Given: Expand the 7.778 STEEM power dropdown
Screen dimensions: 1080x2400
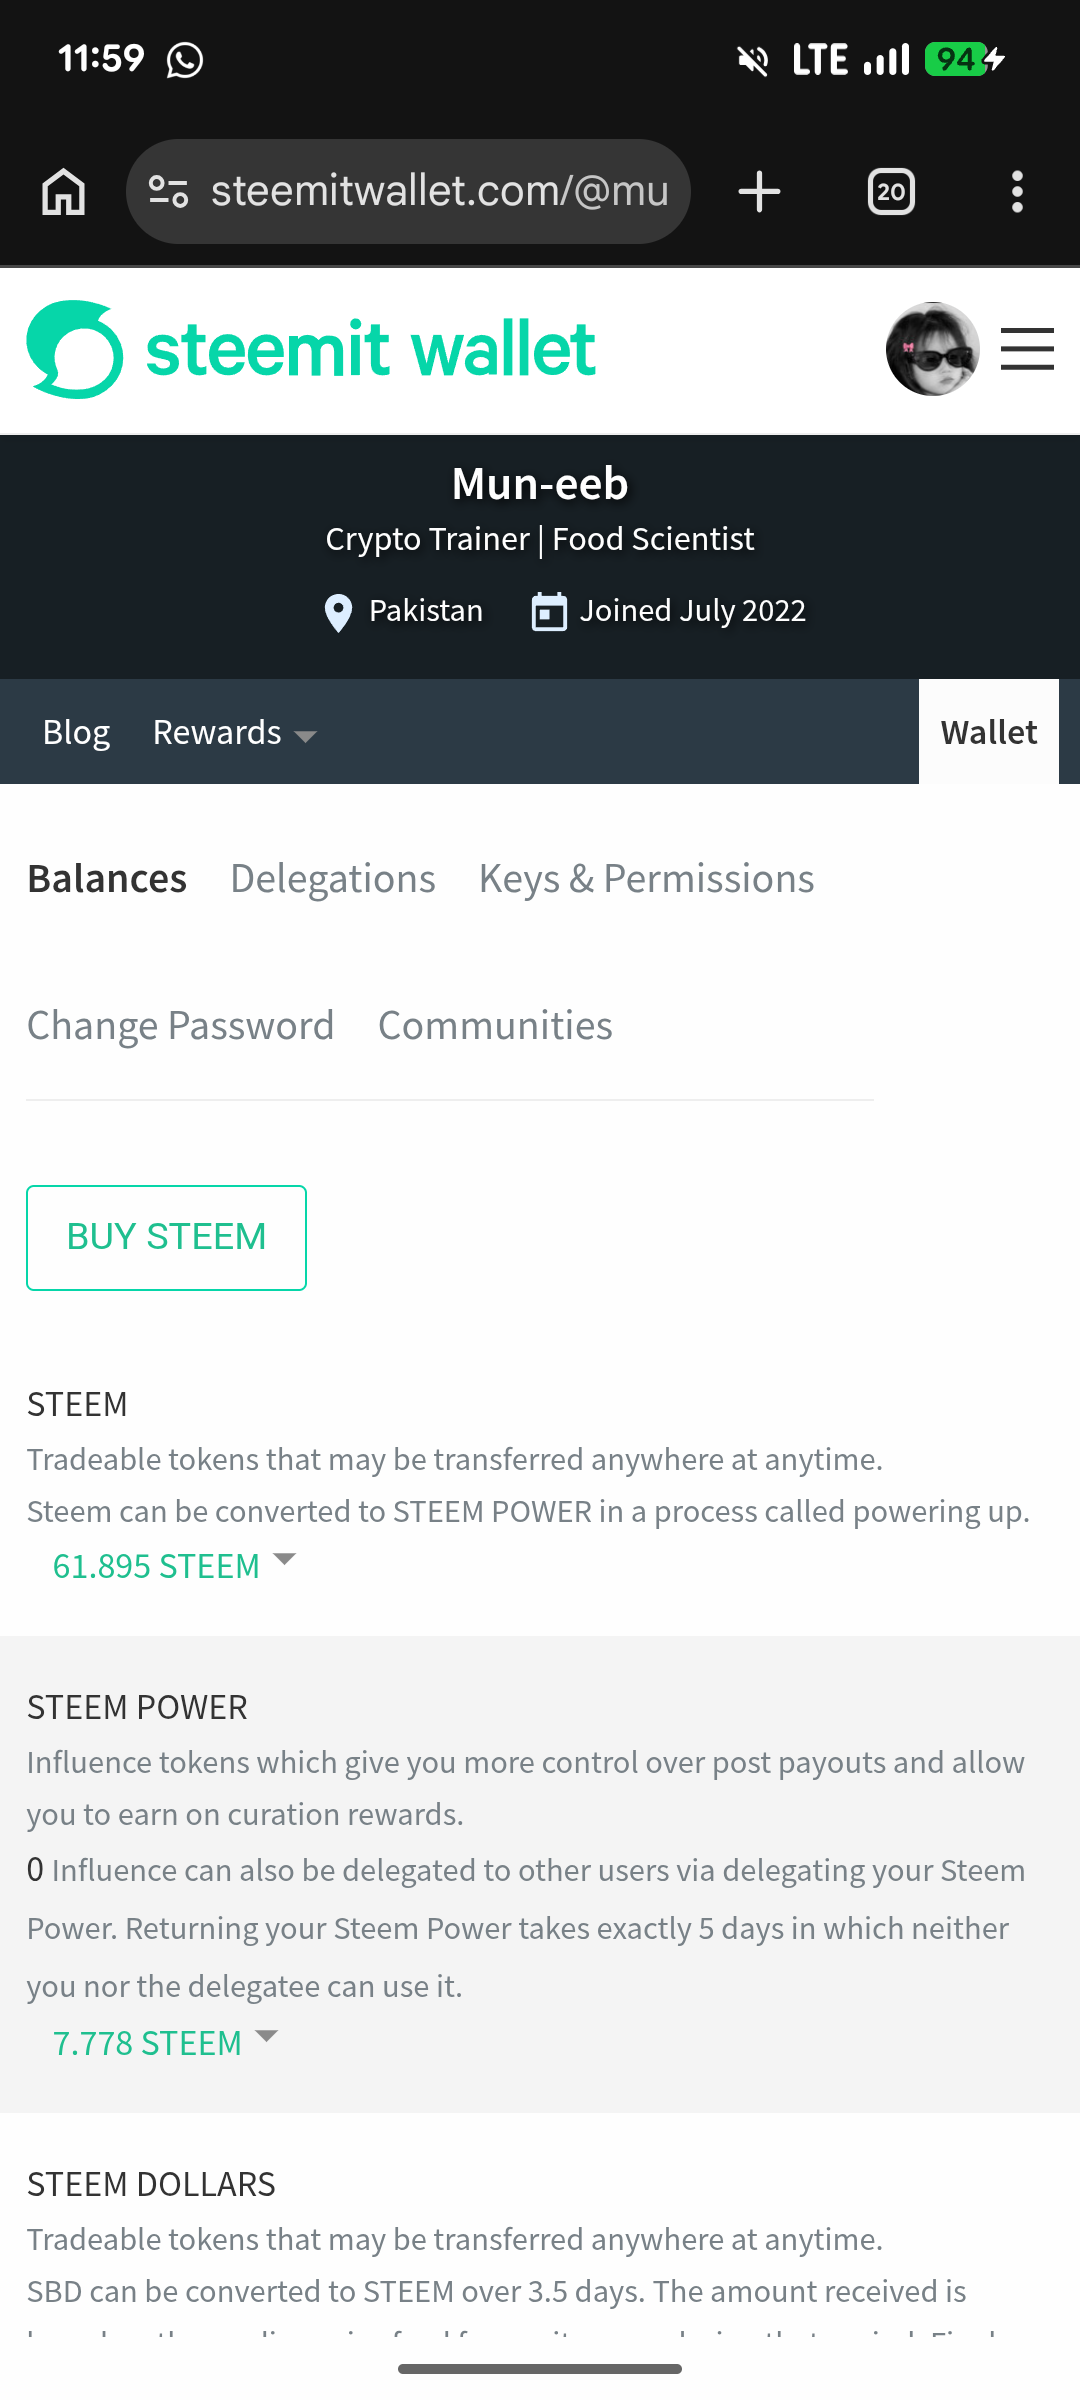Looking at the screenshot, I should pos(165,2042).
